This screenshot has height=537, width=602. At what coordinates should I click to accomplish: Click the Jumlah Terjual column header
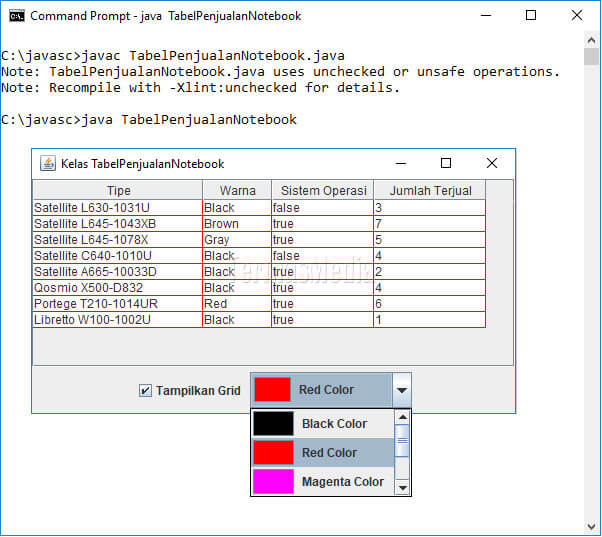(x=430, y=190)
